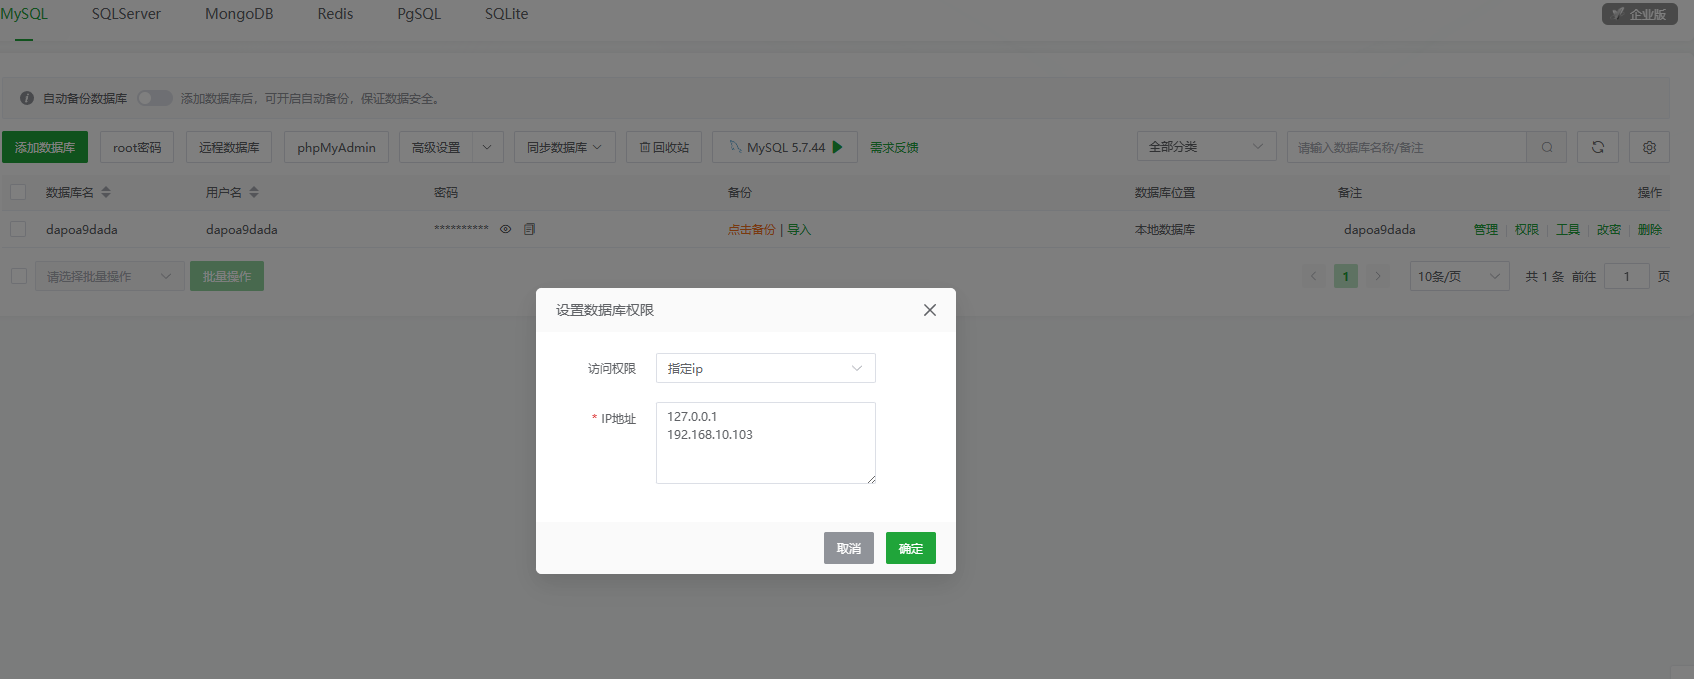Launch phpMyAdmin
The width and height of the screenshot is (1694, 679).
[x=336, y=147]
